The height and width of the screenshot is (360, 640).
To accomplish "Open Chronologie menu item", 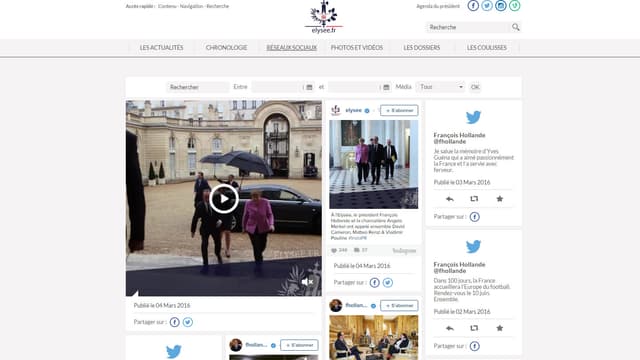I will 227,48.
